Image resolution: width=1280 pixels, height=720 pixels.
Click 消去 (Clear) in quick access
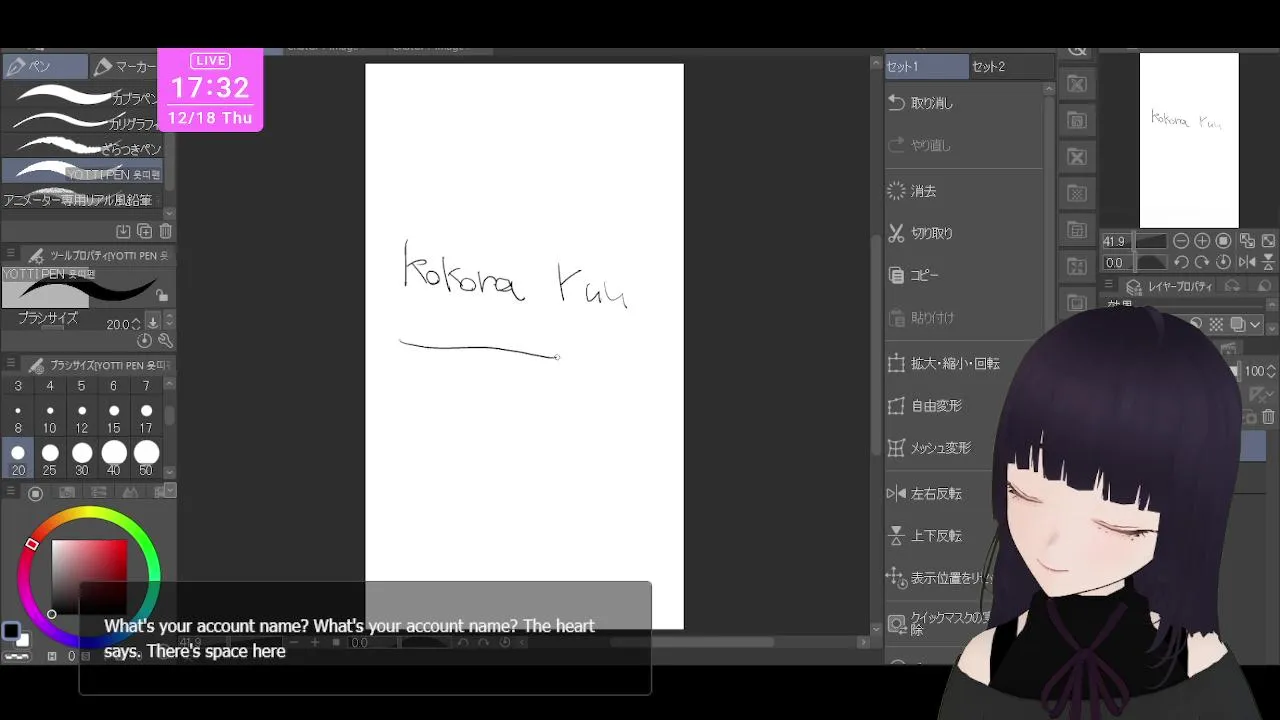tap(963, 191)
